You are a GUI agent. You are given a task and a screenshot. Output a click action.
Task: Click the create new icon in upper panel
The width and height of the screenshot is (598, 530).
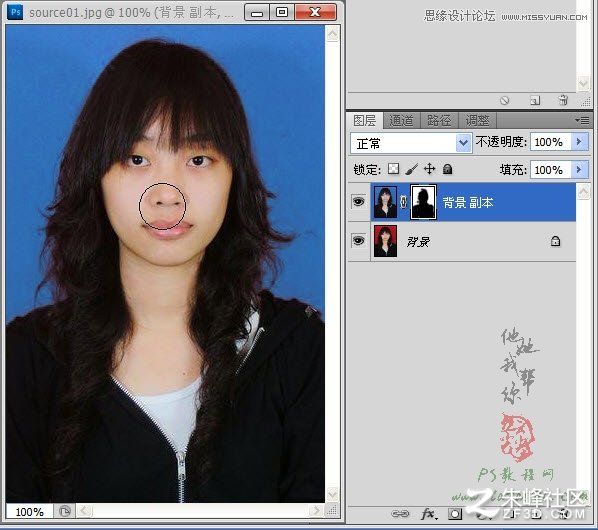coord(535,101)
